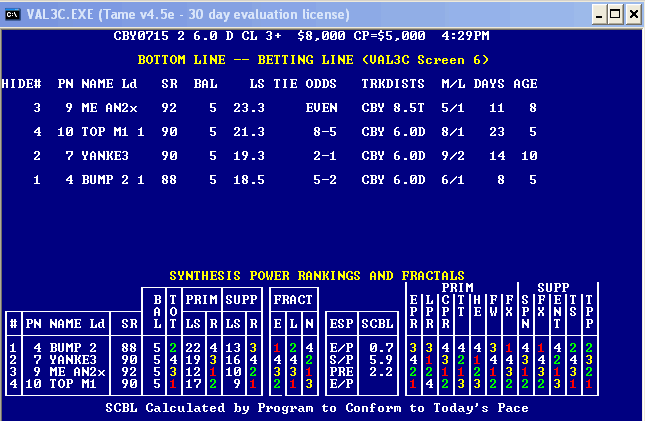Click the time 4:29PM
Screen dimensions: 645x421
(465, 36)
